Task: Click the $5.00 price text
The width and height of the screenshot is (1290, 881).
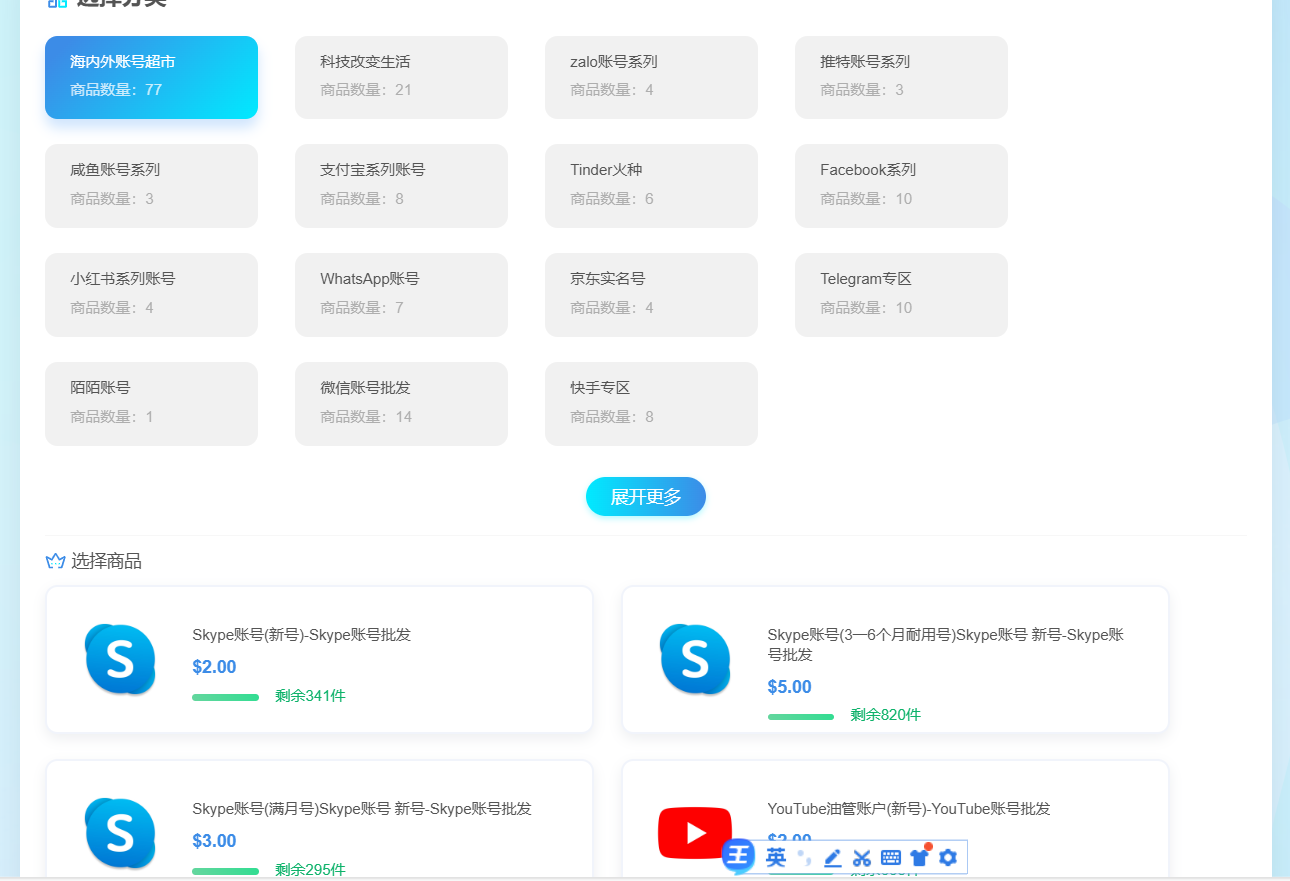Action: click(x=790, y=687)
